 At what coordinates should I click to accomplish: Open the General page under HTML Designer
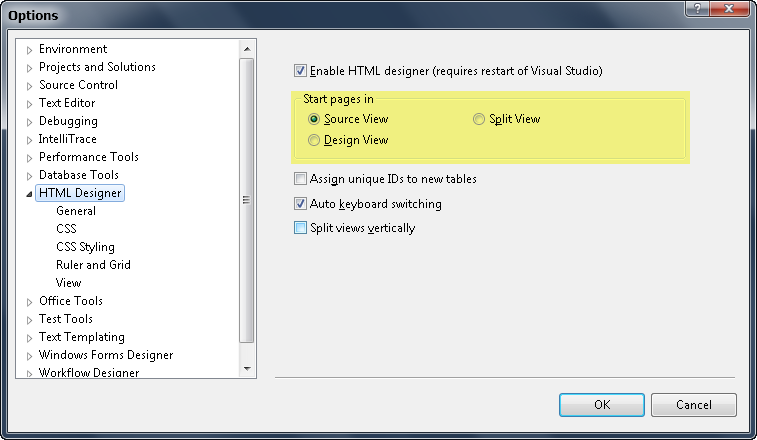[x=76, y=211]
